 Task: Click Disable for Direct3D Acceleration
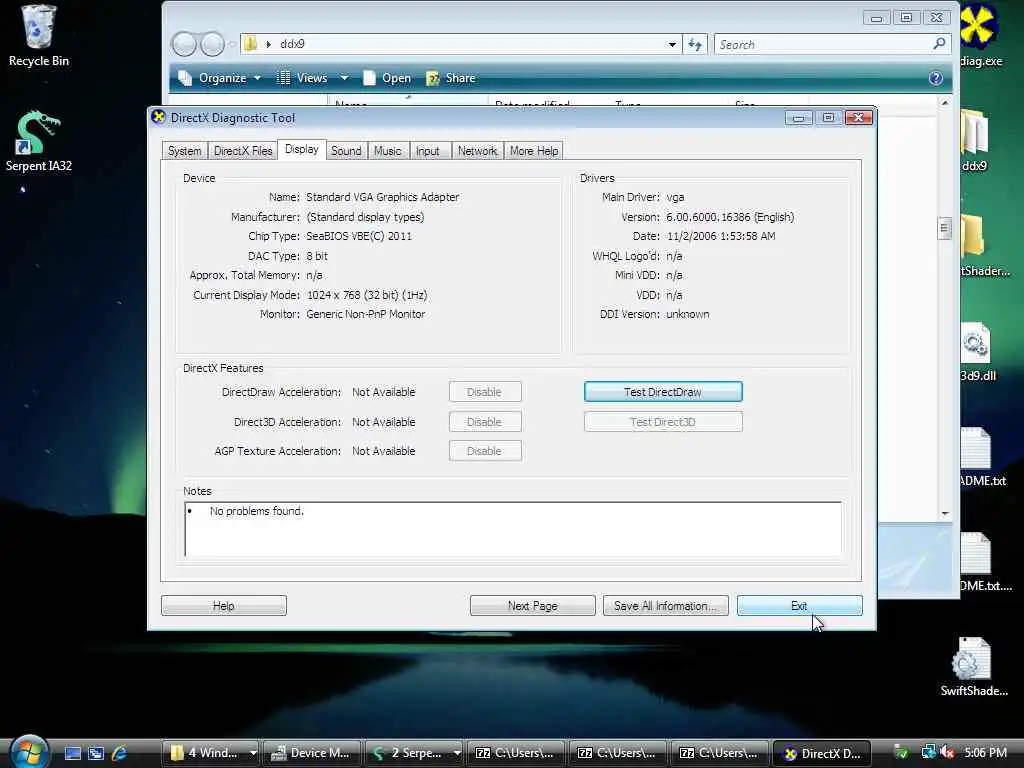coord(485,422)
